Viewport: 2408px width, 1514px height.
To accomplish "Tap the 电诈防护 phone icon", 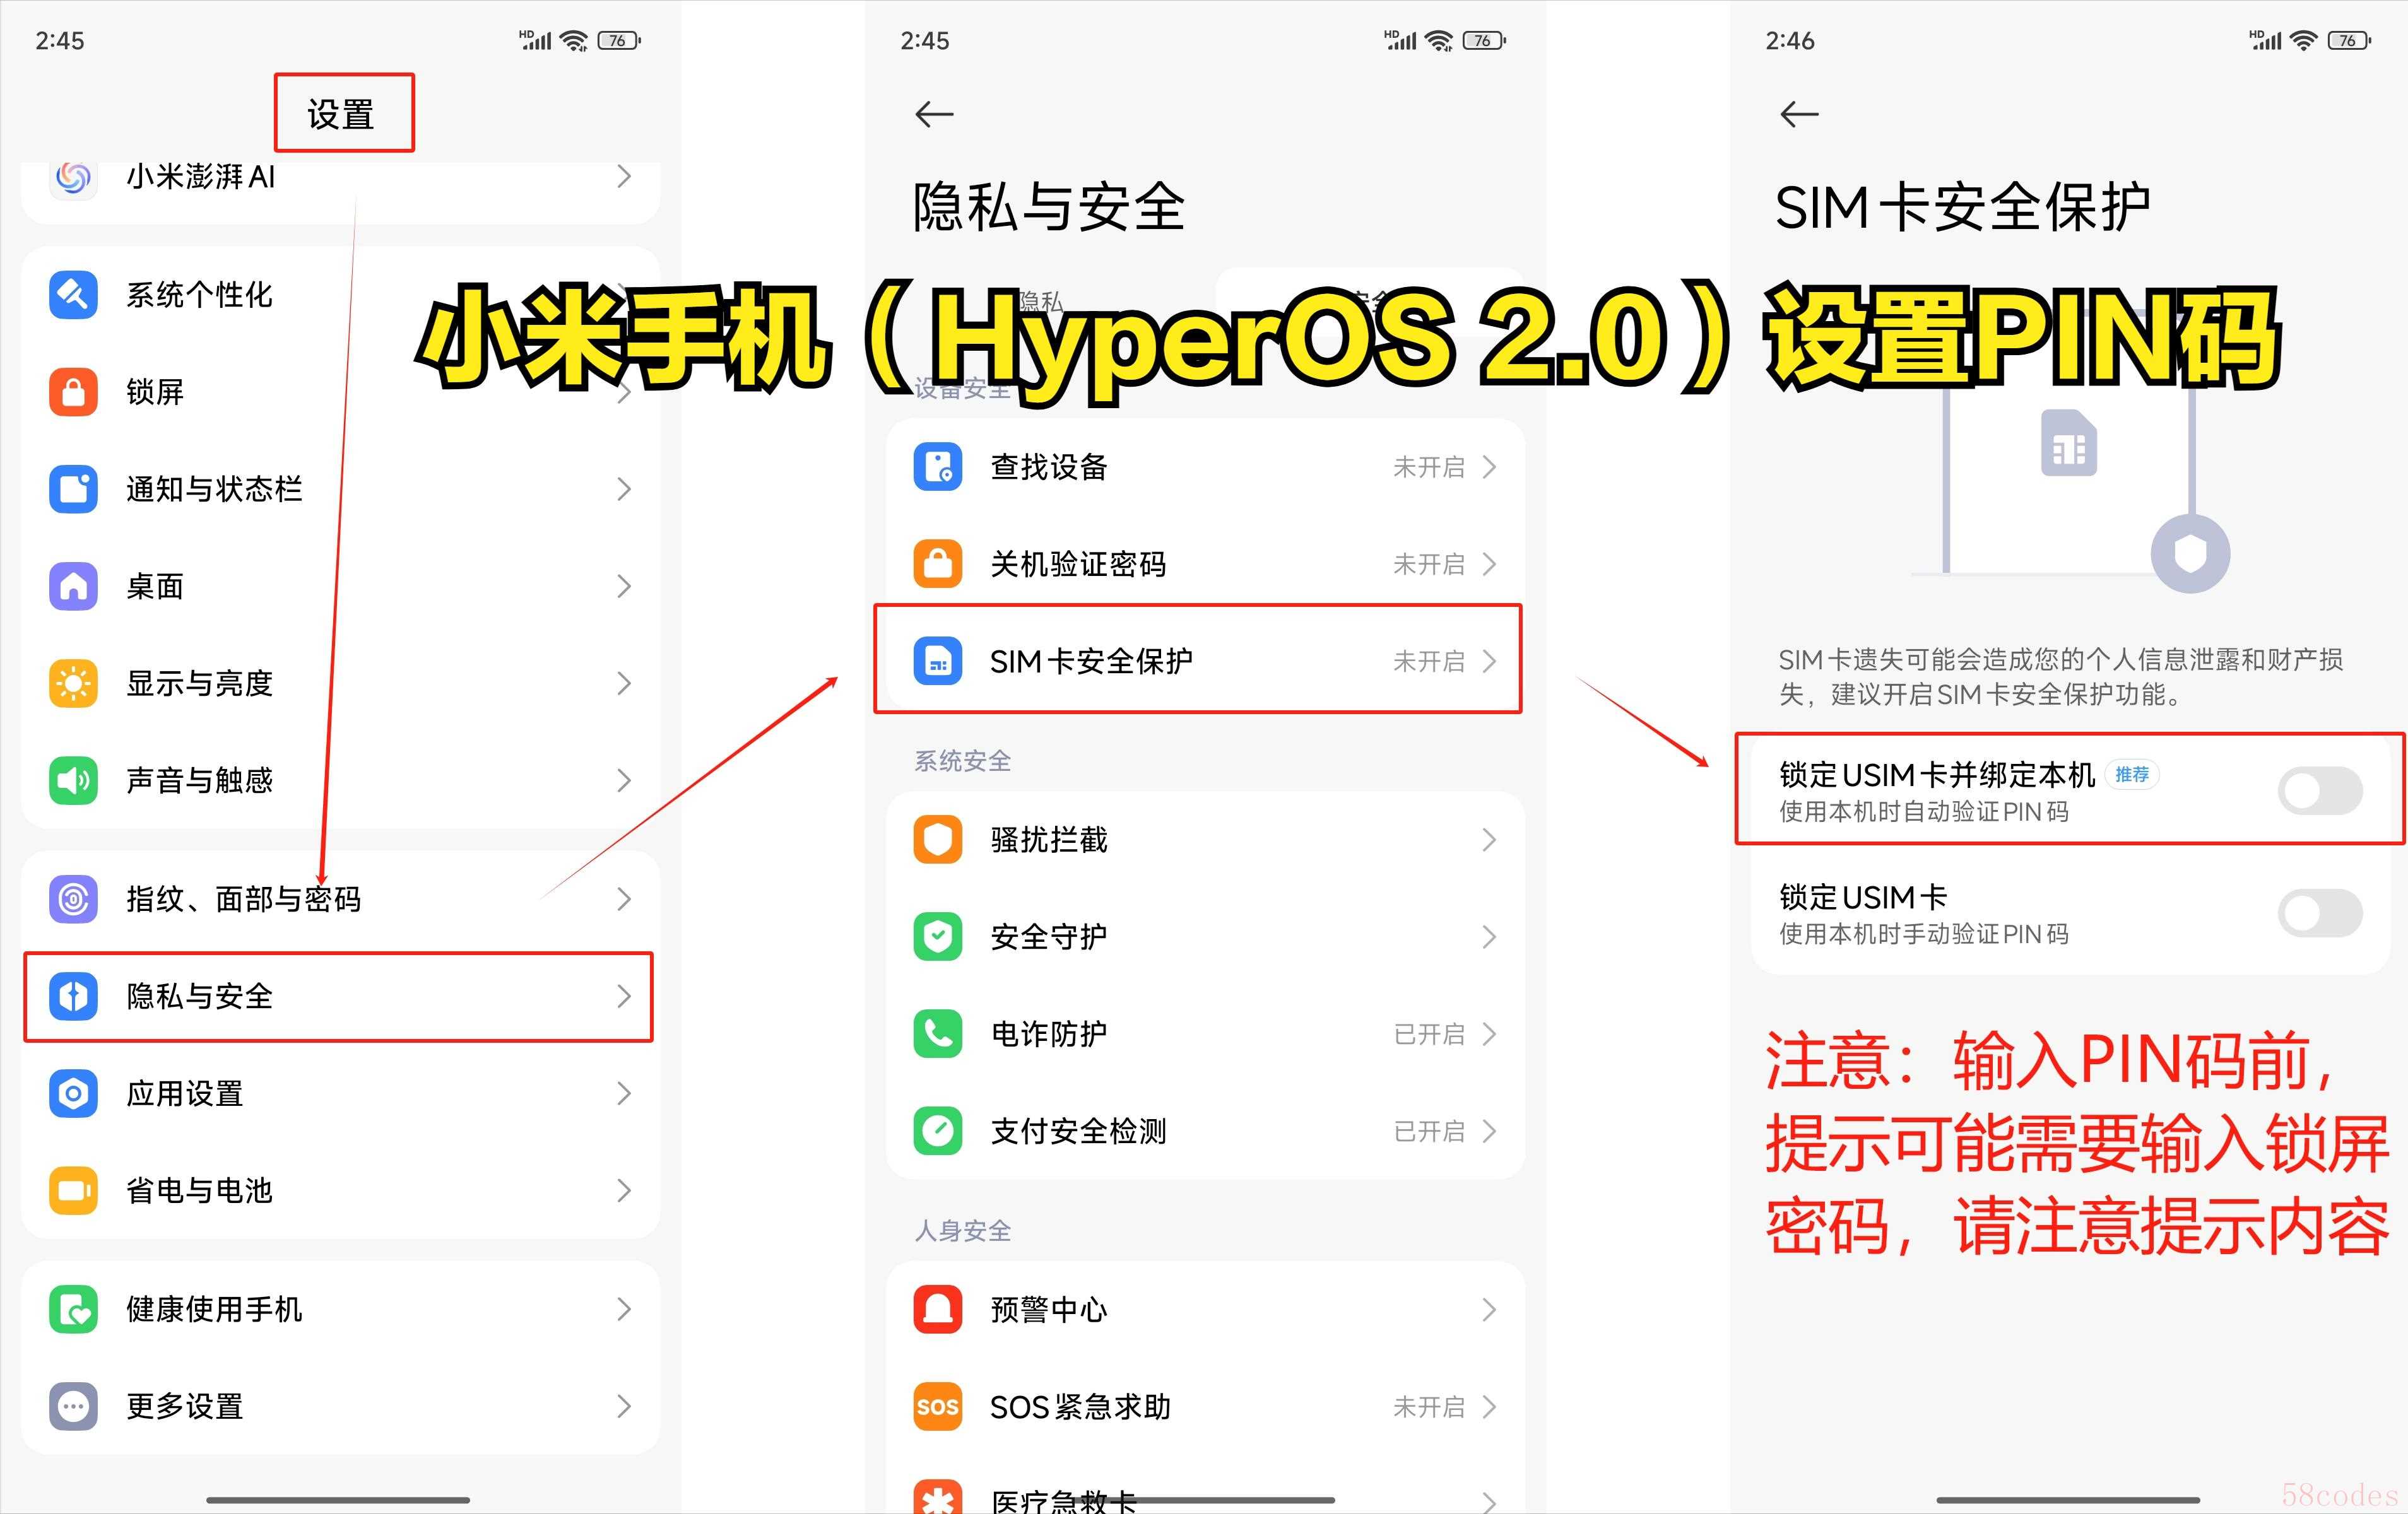I will (937, 1034).
